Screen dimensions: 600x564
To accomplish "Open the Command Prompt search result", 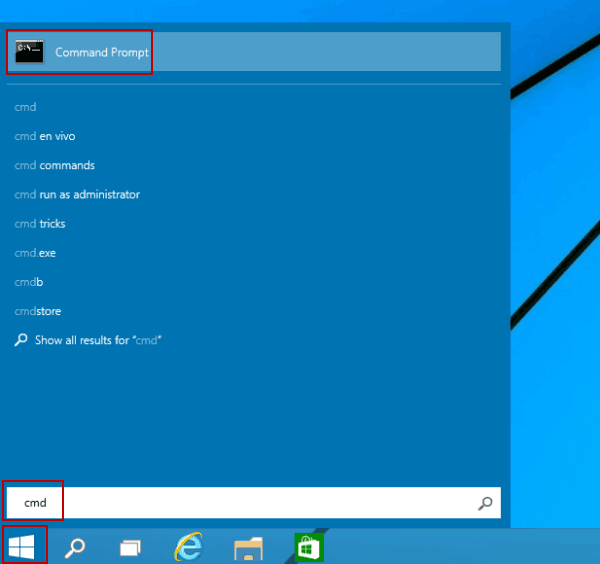I will pyautogui.click(x=254, y=52).
